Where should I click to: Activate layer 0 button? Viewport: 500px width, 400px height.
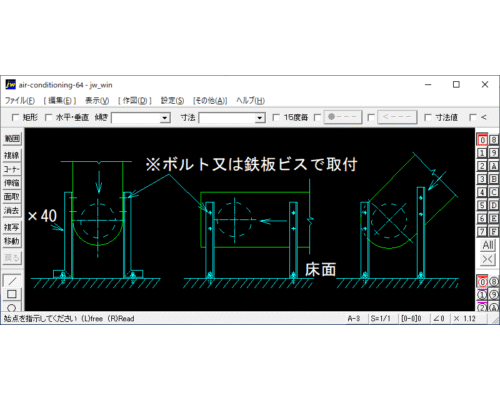point(482,140)
